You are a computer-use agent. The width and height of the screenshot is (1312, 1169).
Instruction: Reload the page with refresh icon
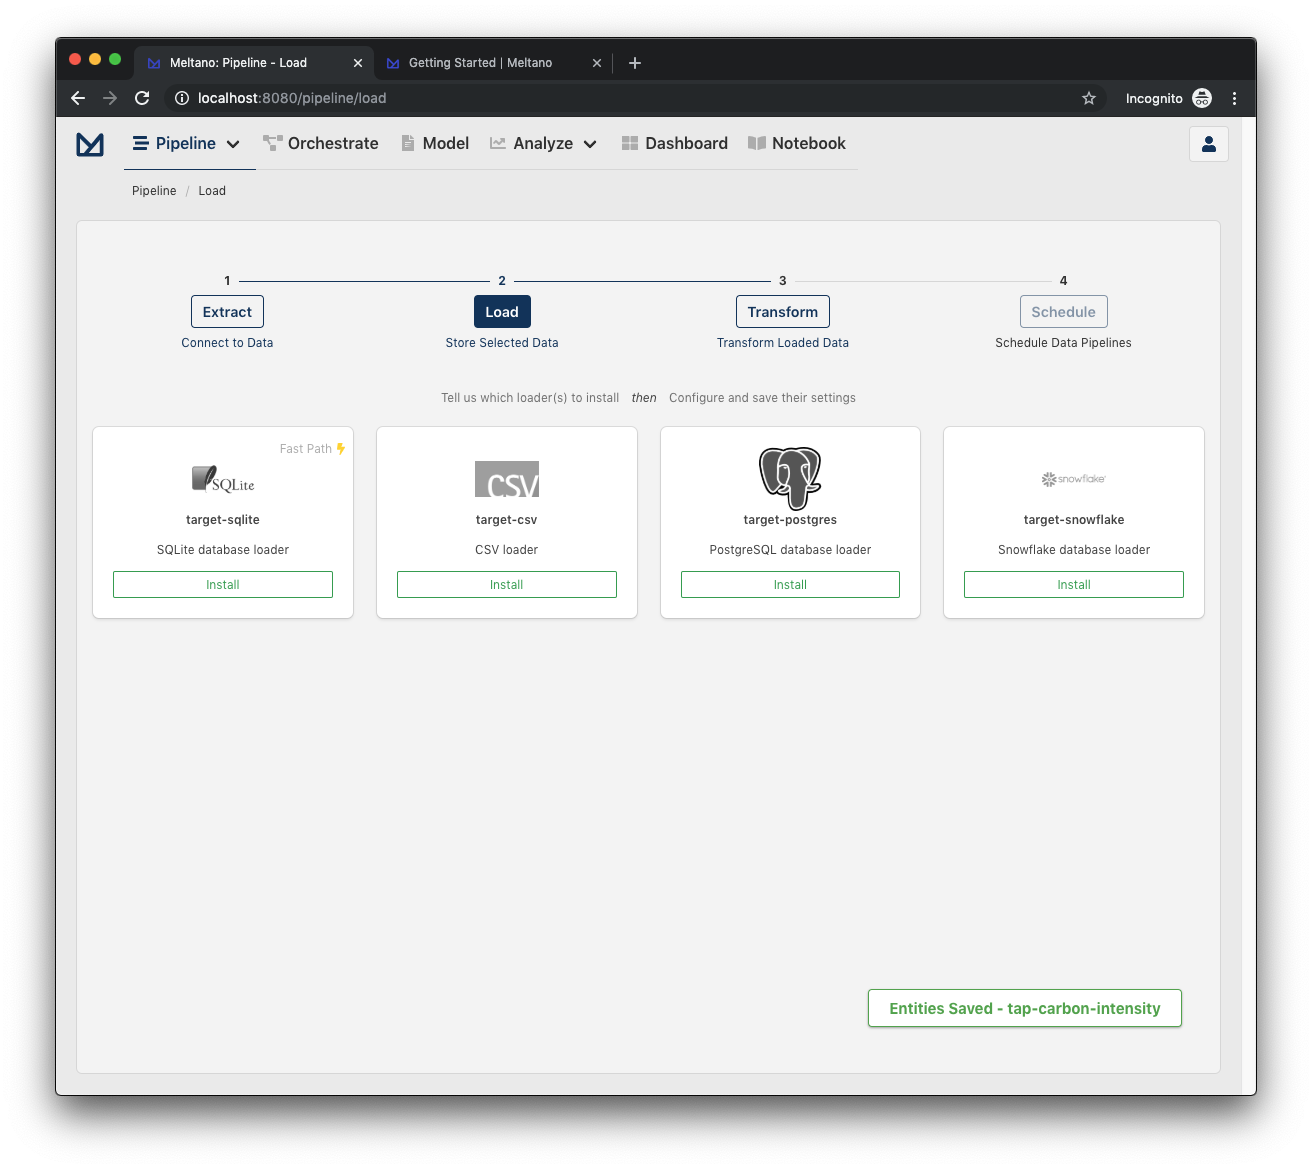coord(142,98)
